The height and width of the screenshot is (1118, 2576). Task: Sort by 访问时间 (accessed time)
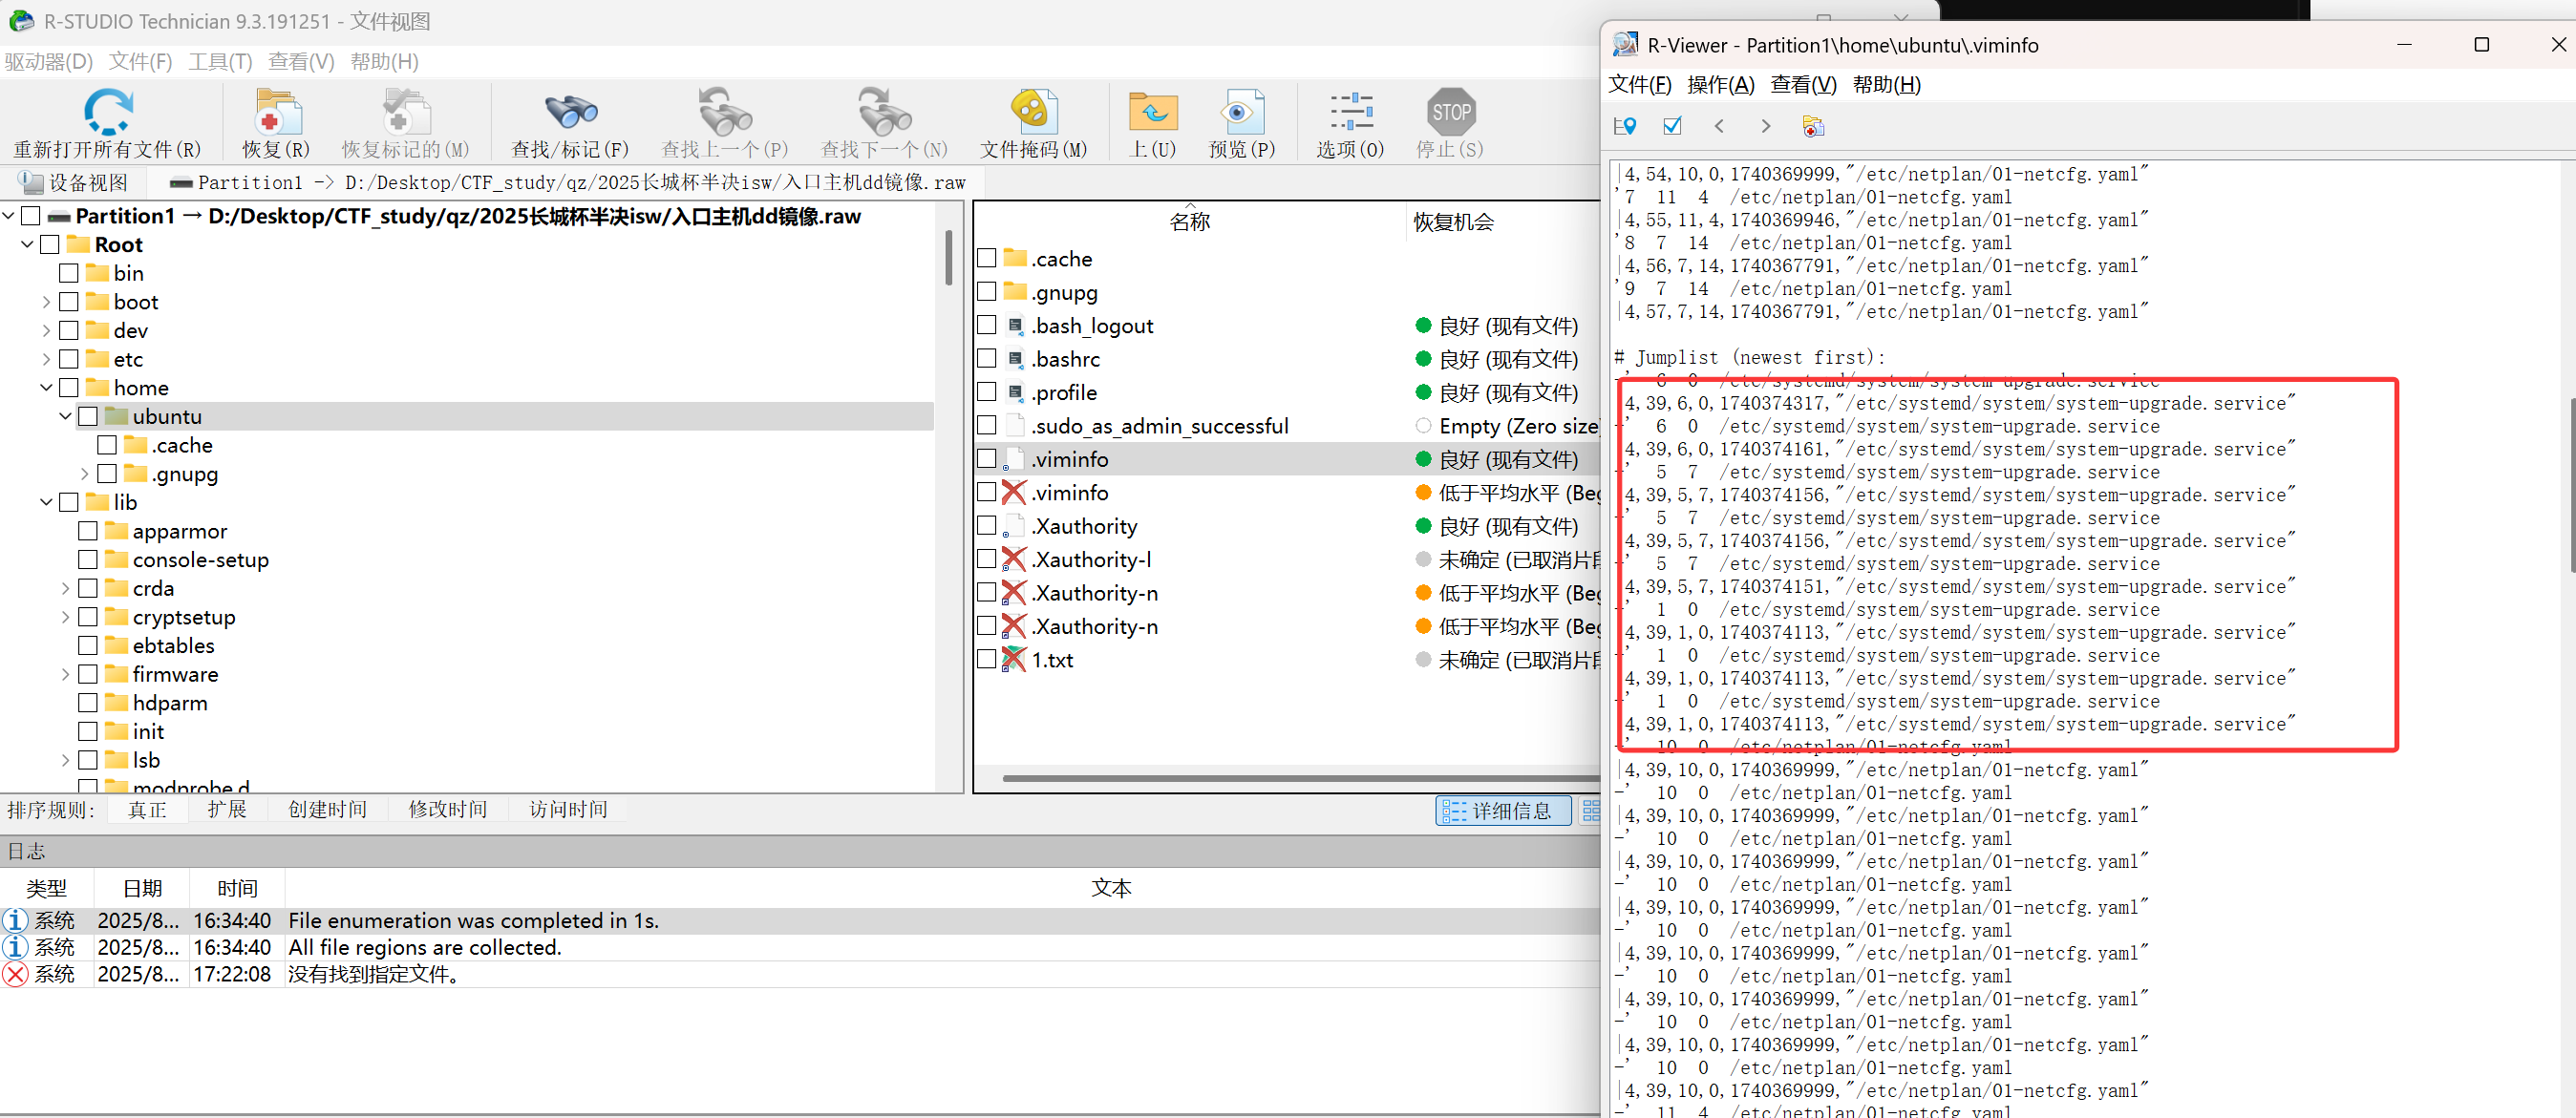point(568,809)
